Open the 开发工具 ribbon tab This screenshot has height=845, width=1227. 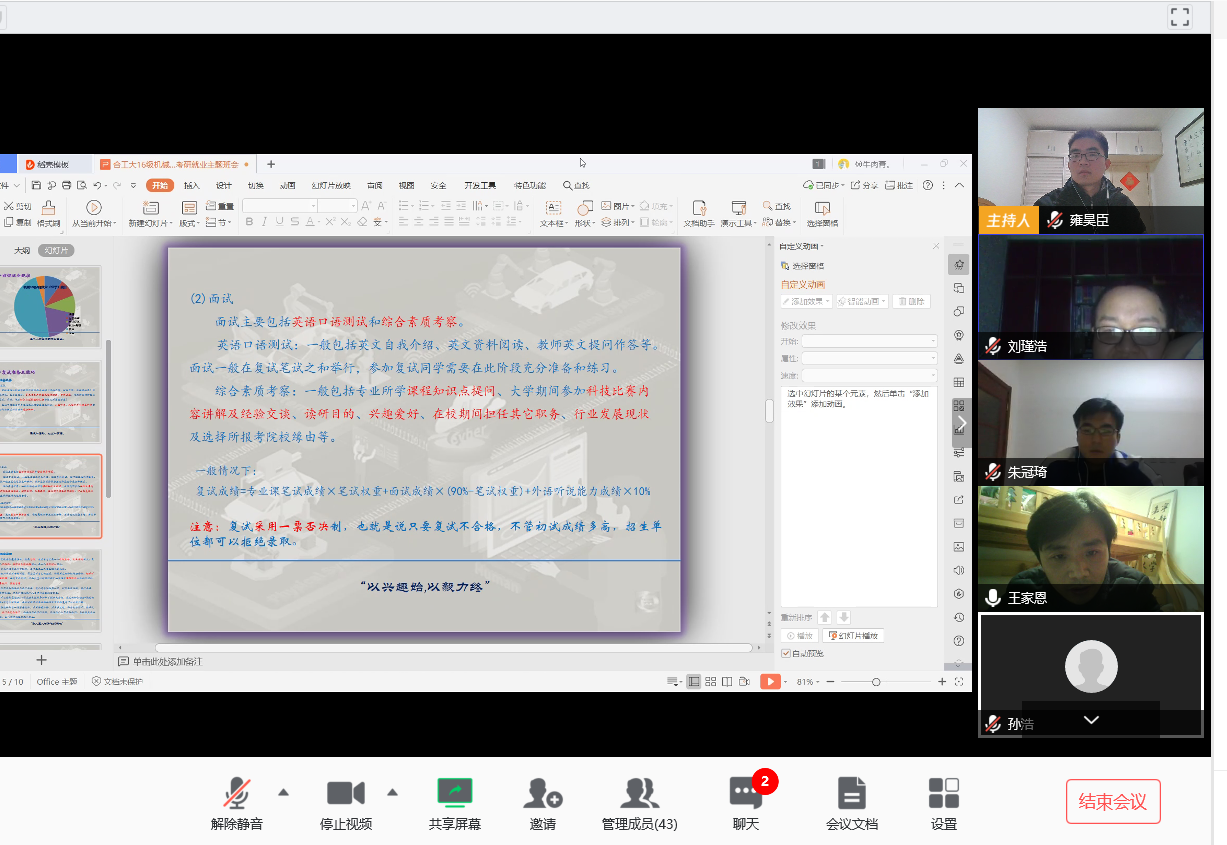(x=480, y=185)
